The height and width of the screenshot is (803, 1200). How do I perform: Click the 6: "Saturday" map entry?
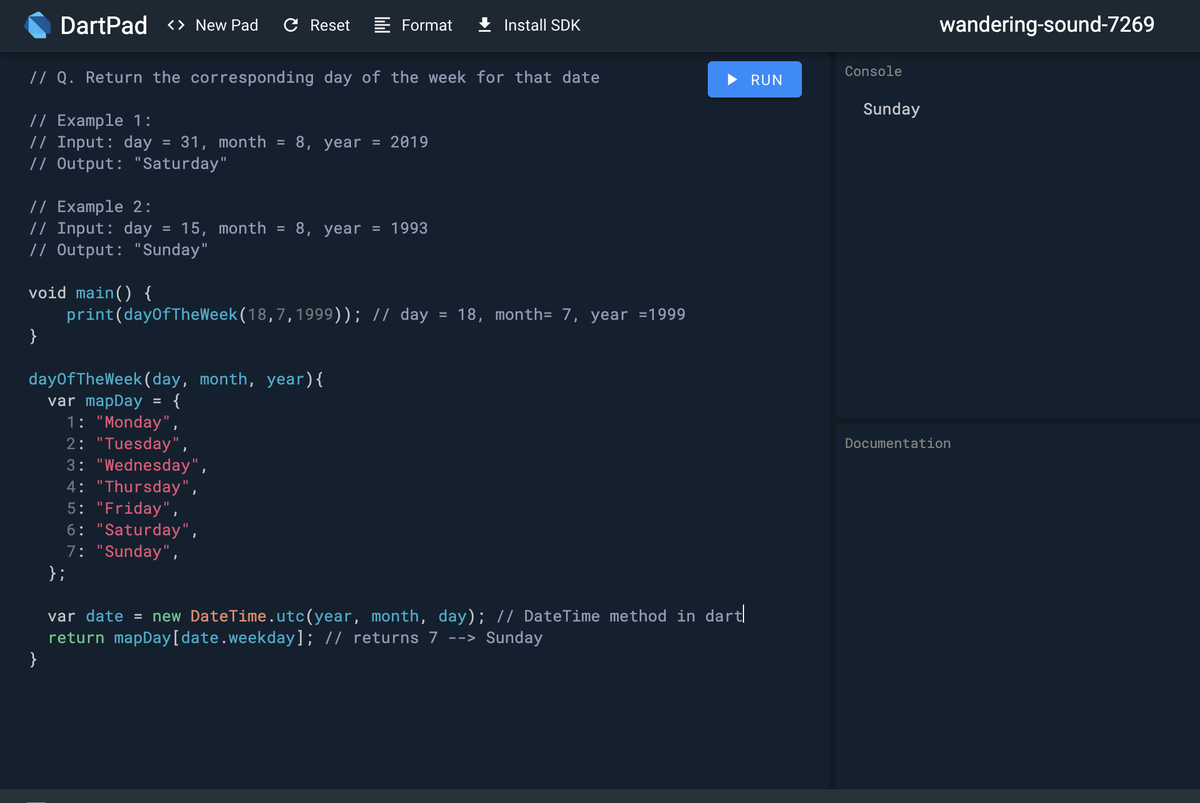click(133, 530)
